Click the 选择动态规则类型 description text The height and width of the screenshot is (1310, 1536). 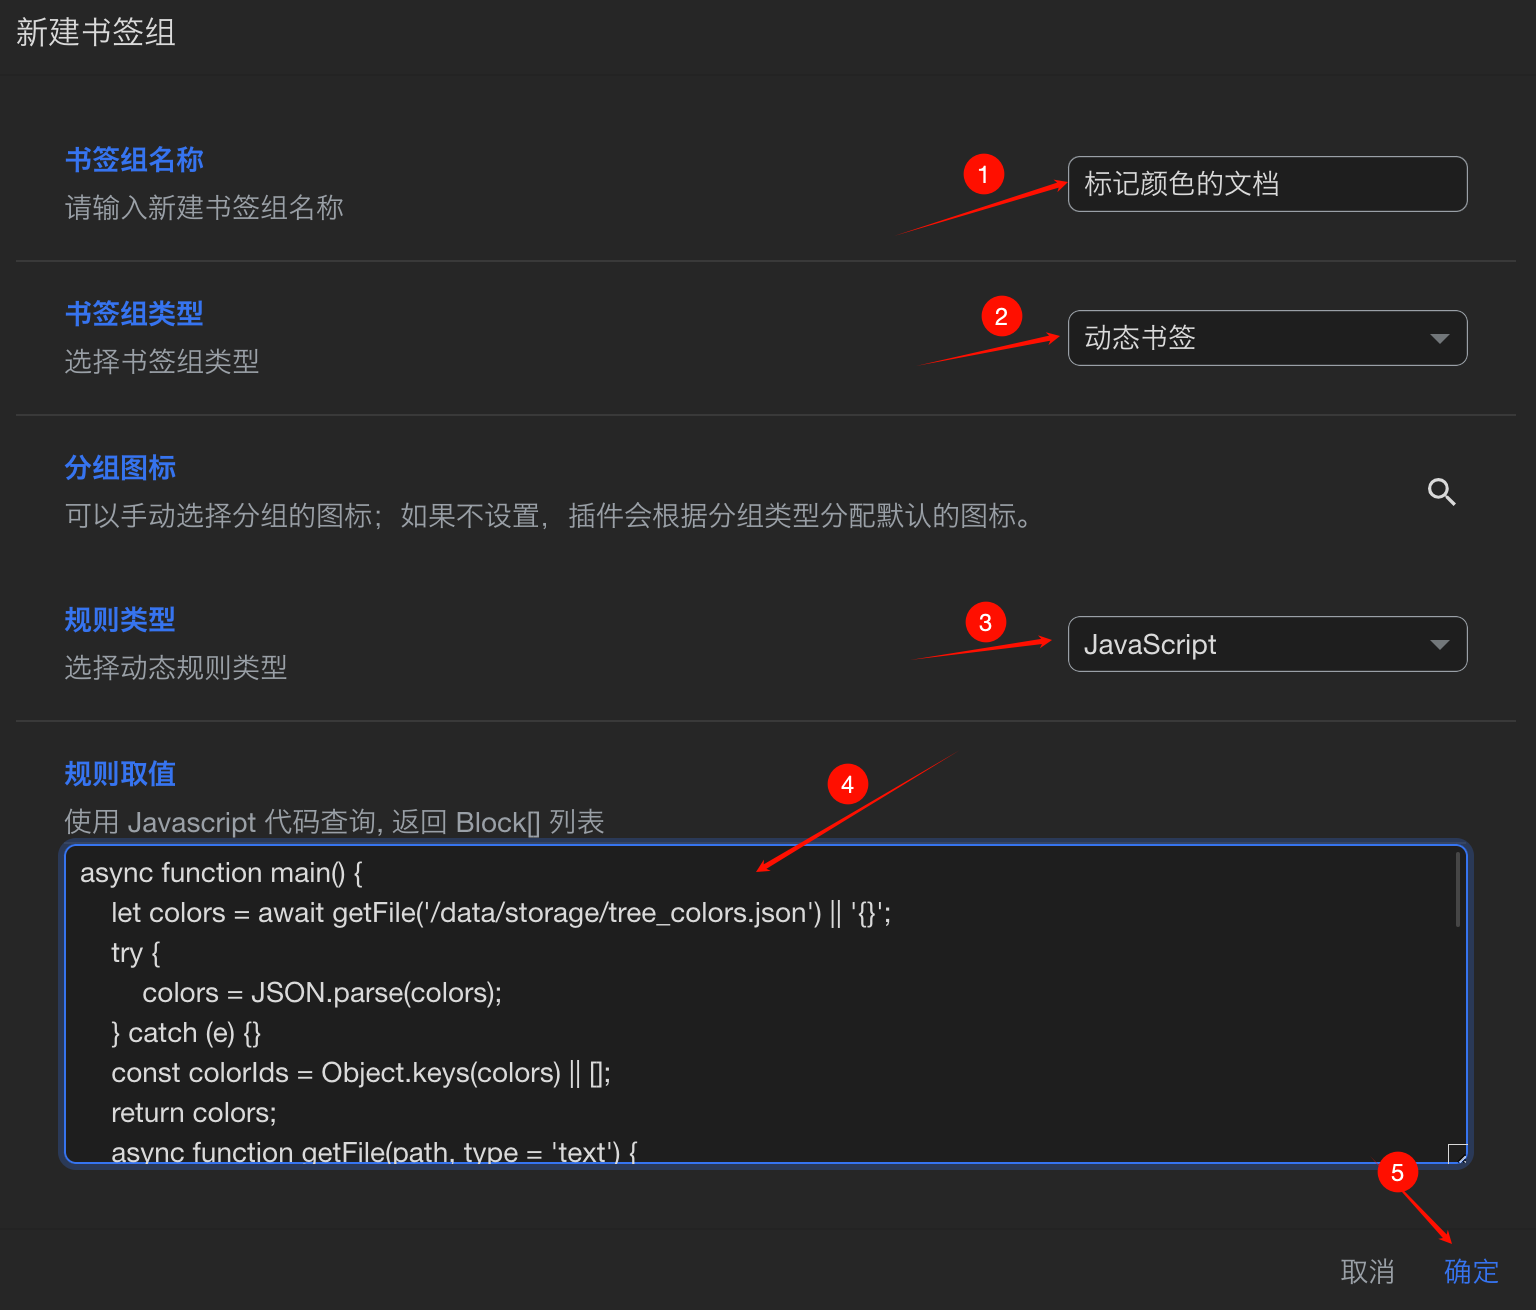click(x=176, y=668)
